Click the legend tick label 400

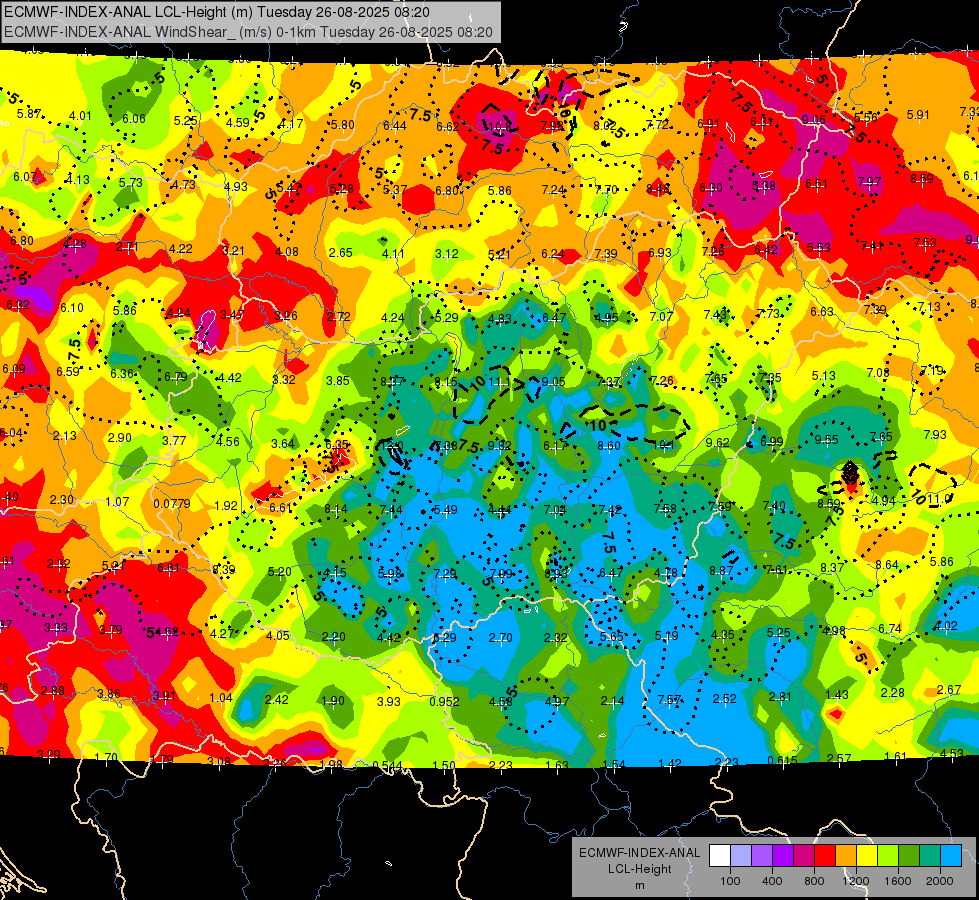[772, 881]
